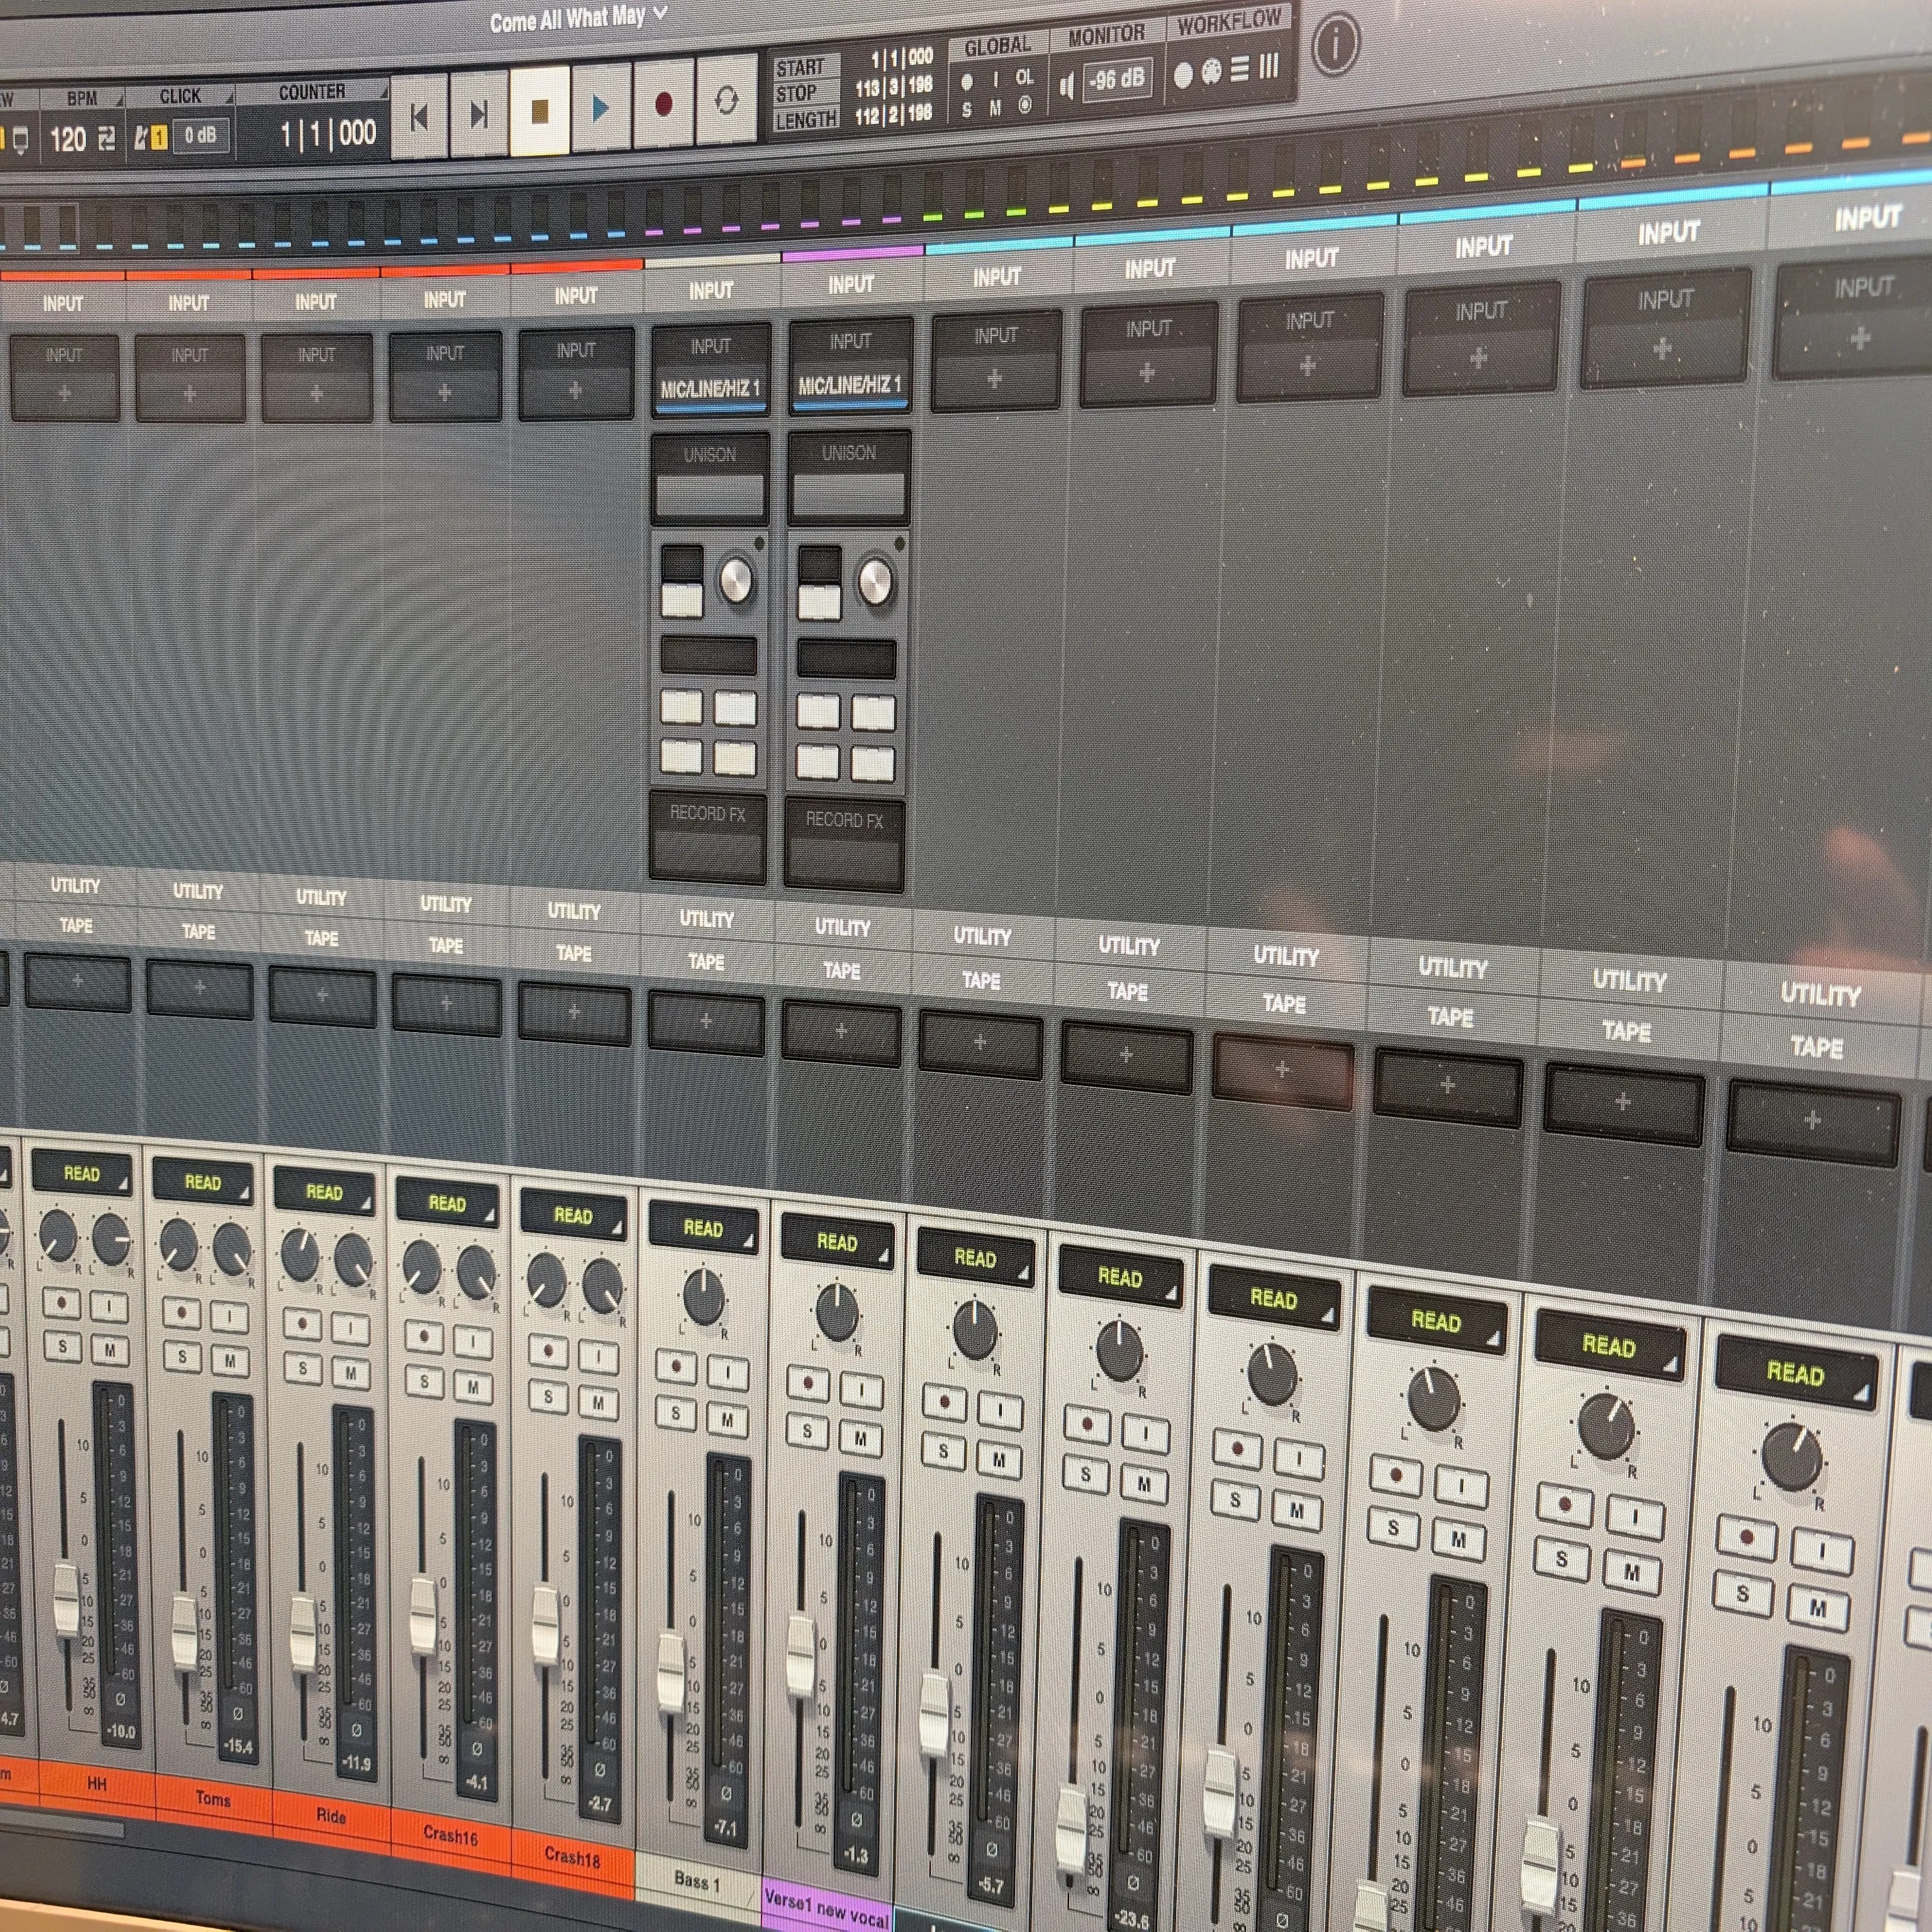1932x1932 pixels.
Task: Solo the Bass 1 track
Action: [676, 1413]
